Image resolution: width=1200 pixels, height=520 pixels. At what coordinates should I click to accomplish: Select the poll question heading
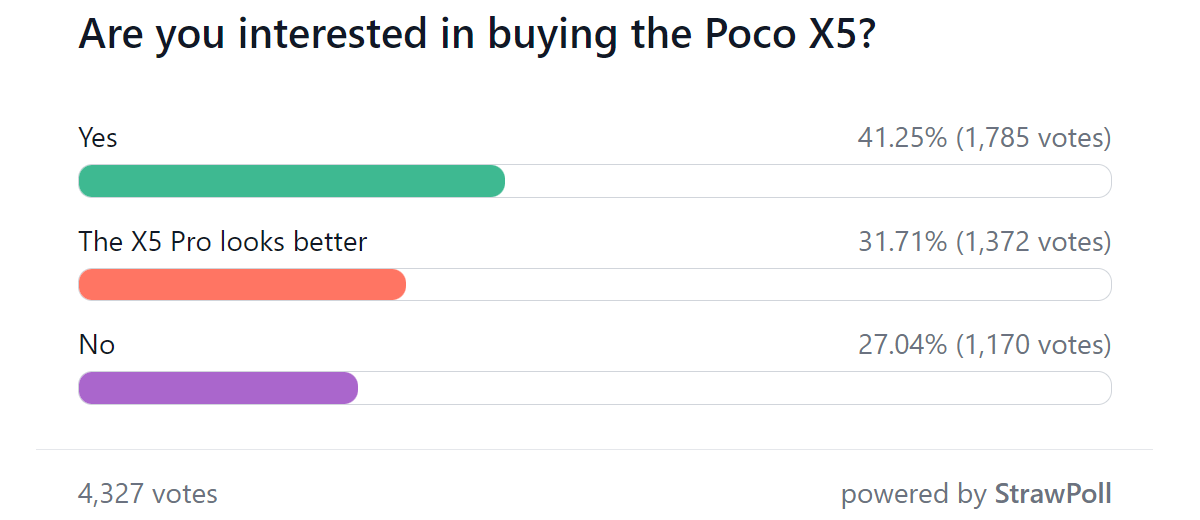coord(478,36)
